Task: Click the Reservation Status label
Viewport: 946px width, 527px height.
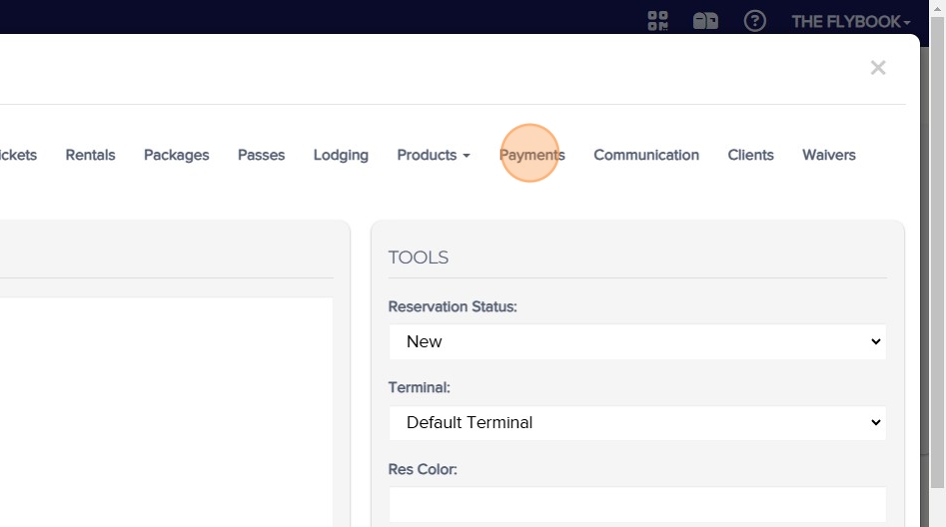Action: [x=452, y=306]
